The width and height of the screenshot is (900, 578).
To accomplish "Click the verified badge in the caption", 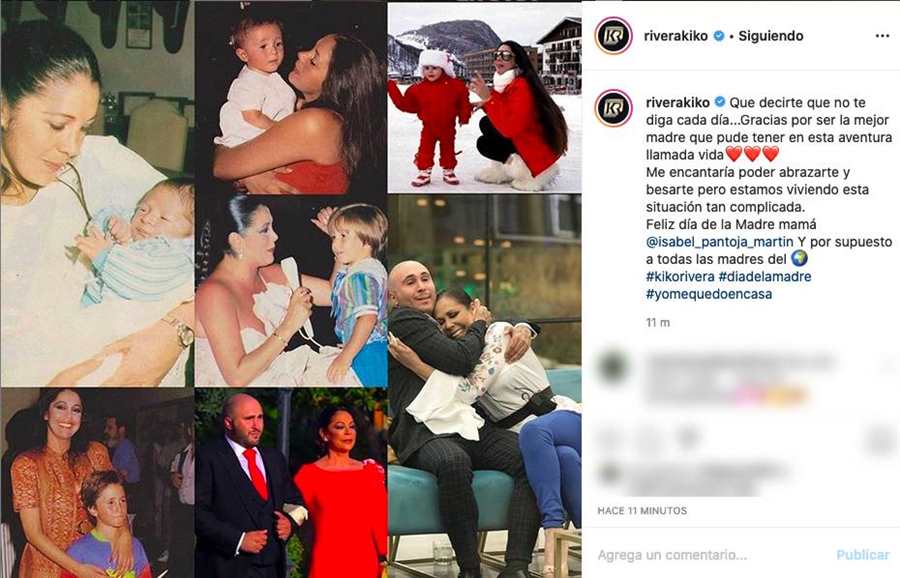I will [x=719, y=102].
